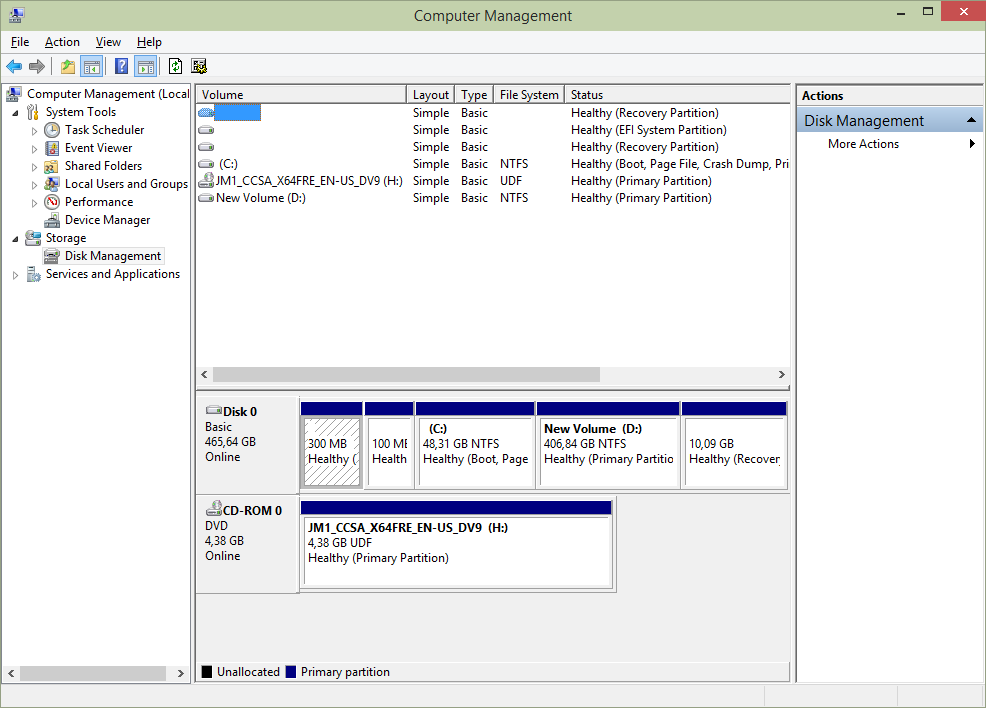
Task: Expand the Performance node
Action: tap(35, 203)
